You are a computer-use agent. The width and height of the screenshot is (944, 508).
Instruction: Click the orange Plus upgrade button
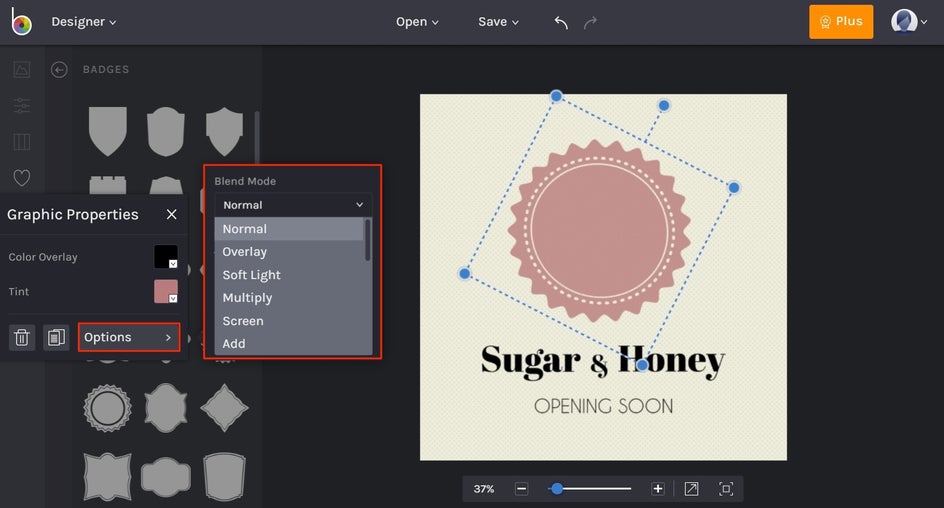click(x=841, y=22)
